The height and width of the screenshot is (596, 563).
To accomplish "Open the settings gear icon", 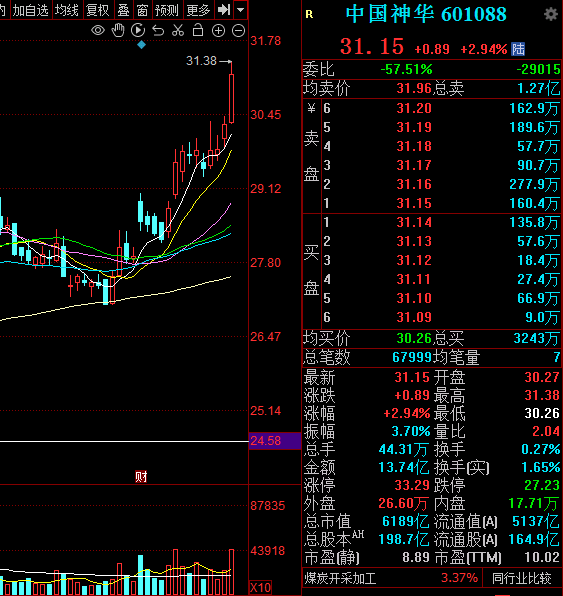I will click(x=550, y=14).
